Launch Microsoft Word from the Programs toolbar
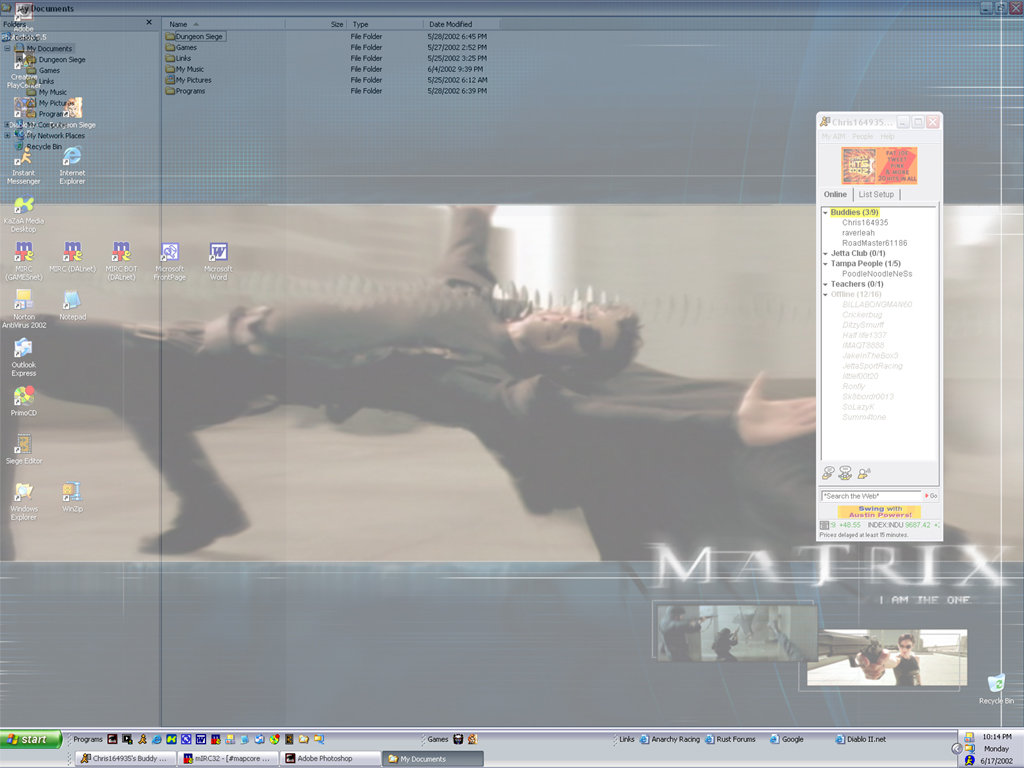 pyautogui.click(x=200, y=739)
